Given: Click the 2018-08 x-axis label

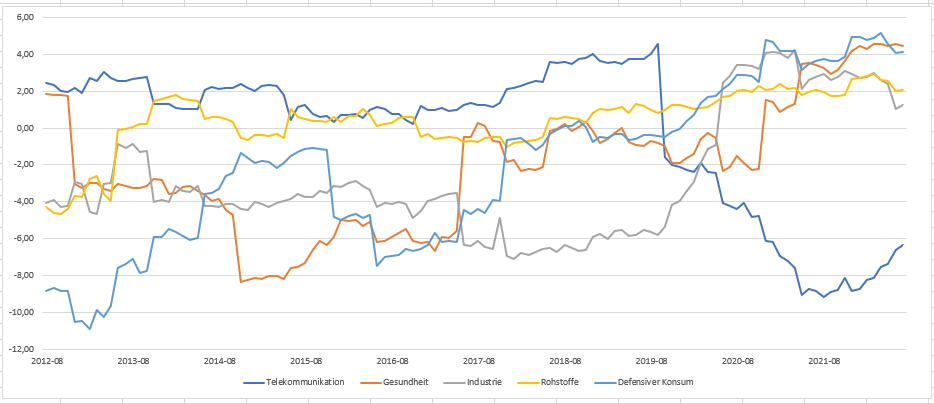Looking at the screenshot, I should pyautogui.click(x=565, y=361).
